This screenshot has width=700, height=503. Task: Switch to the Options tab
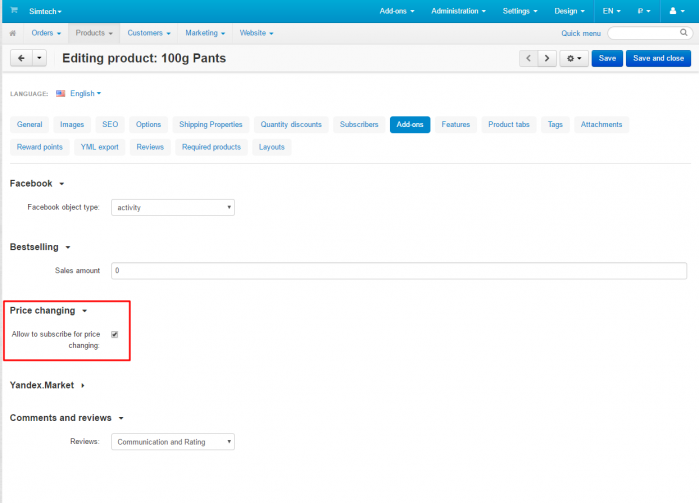pyautogui.click(x=148, y=125)
